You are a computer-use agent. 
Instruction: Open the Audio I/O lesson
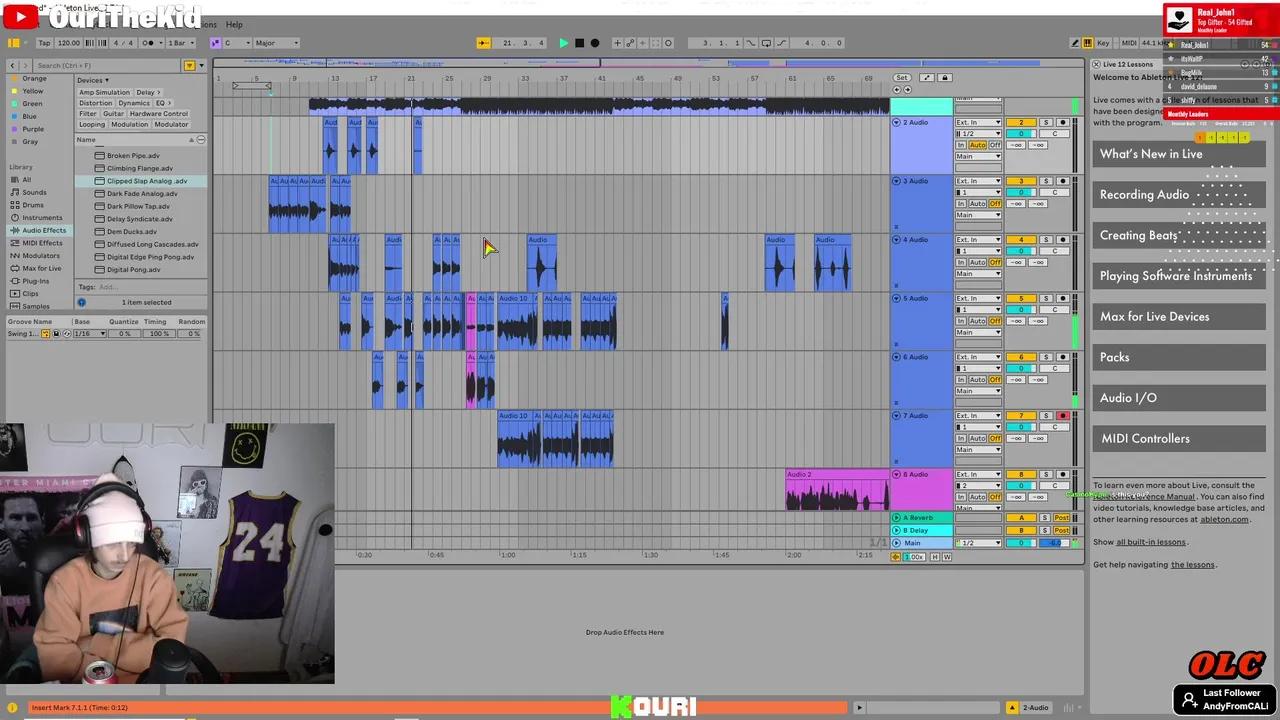(1179, 398)
